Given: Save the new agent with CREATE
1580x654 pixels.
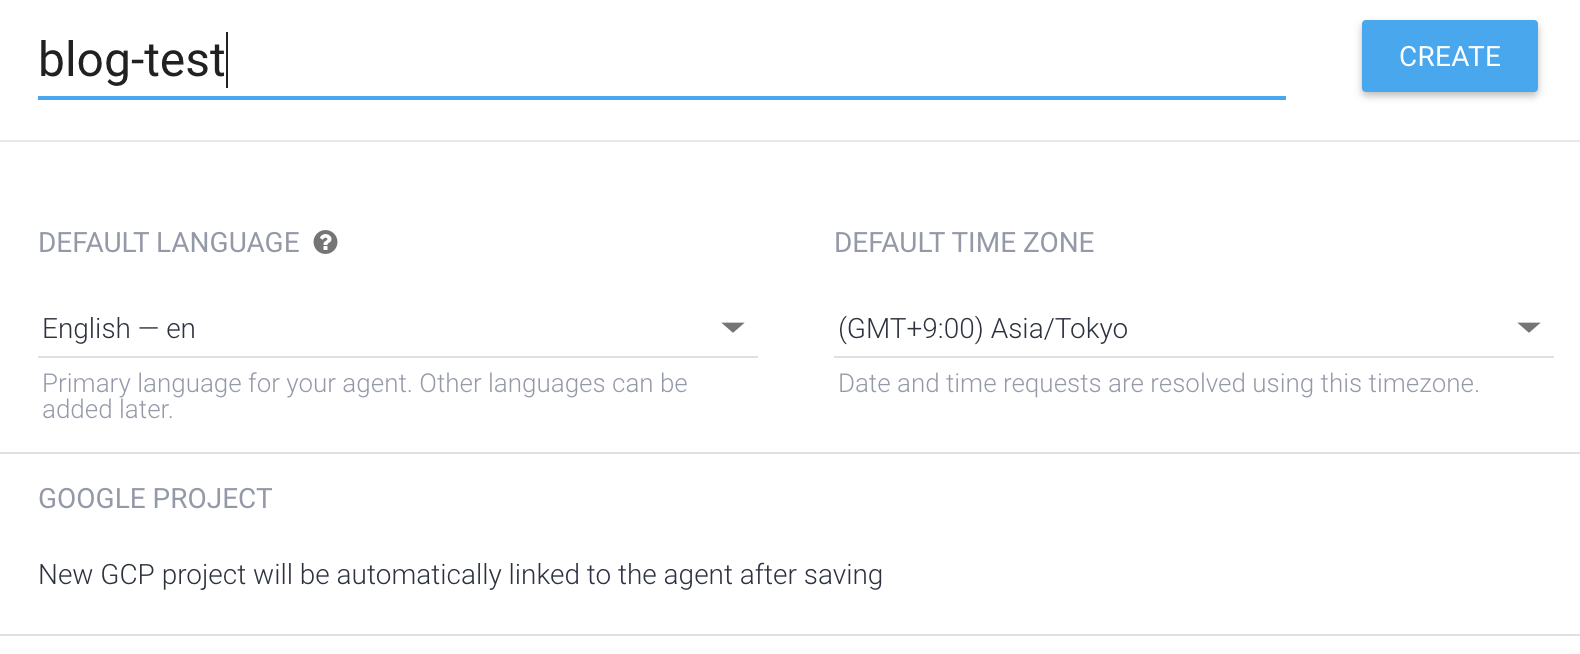Looking at the screenshot, I should tap(1449, 56).
